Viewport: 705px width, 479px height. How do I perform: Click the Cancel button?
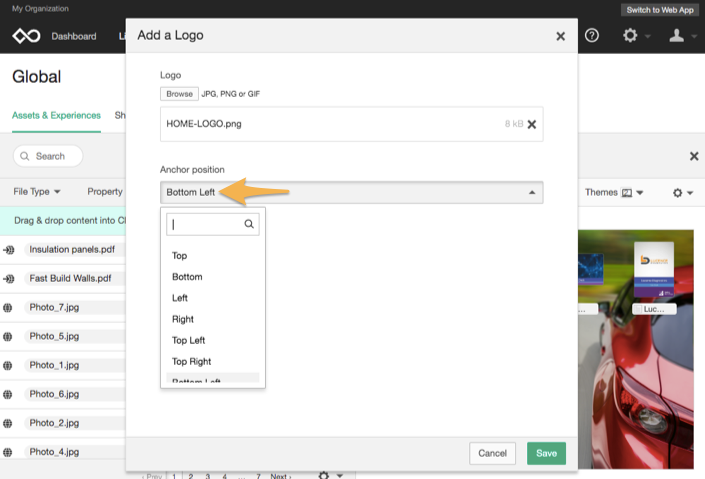(492, 453)
